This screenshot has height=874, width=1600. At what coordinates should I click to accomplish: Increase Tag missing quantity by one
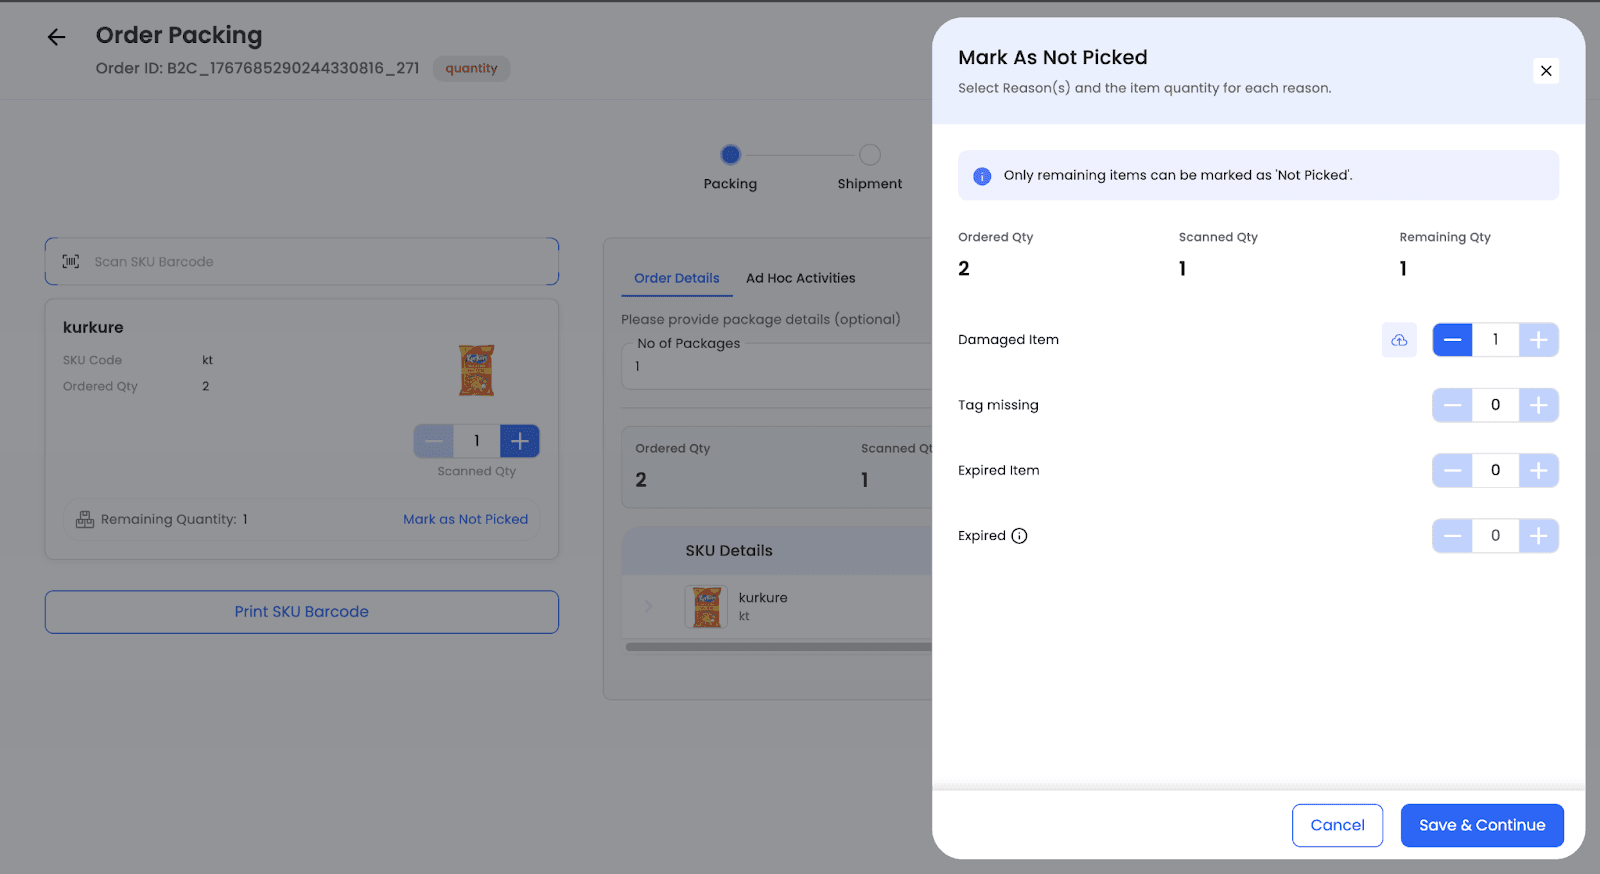click(x=1538, y=405)
